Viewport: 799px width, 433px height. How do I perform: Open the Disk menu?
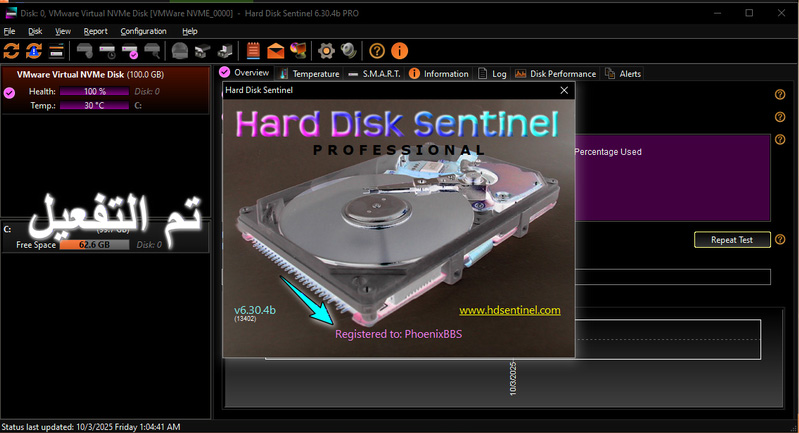tap(35, 31)
